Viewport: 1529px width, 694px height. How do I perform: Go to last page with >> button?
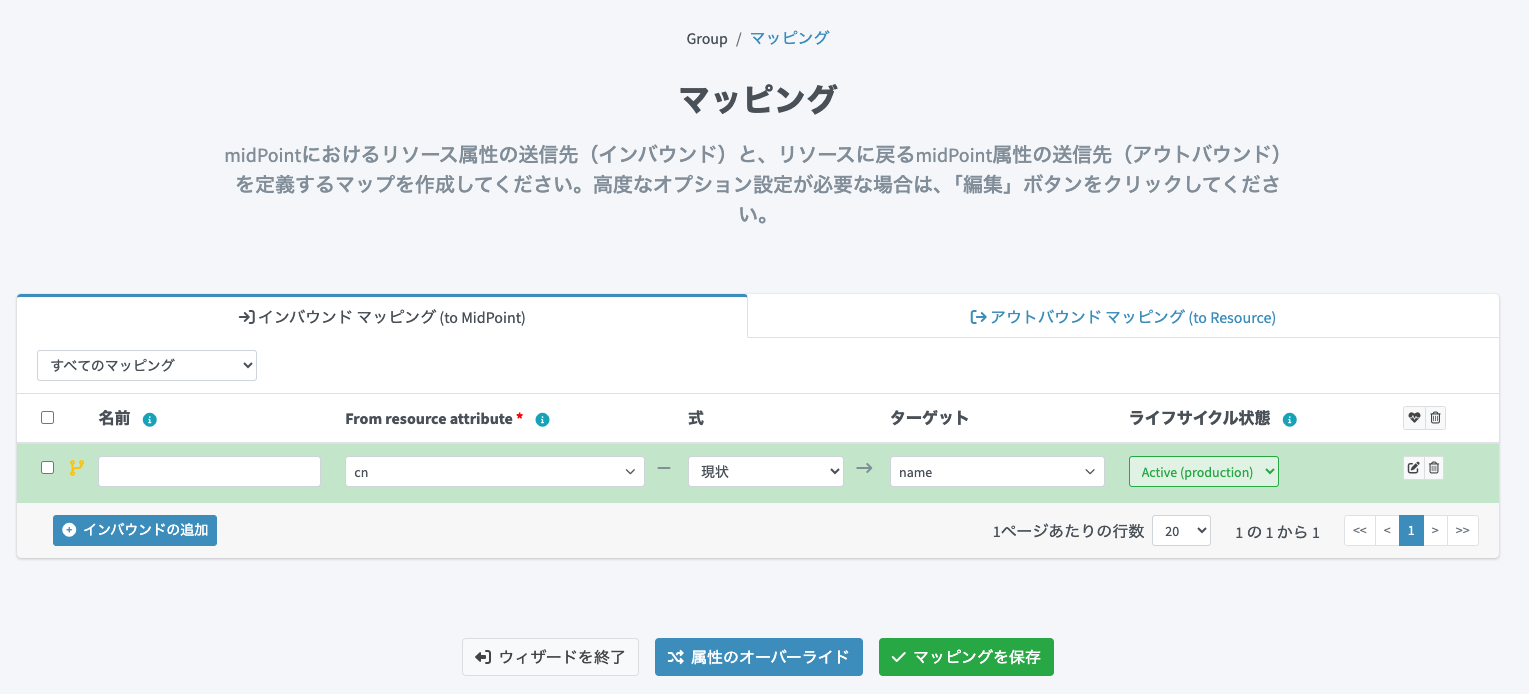click(x=1462, y=530)
